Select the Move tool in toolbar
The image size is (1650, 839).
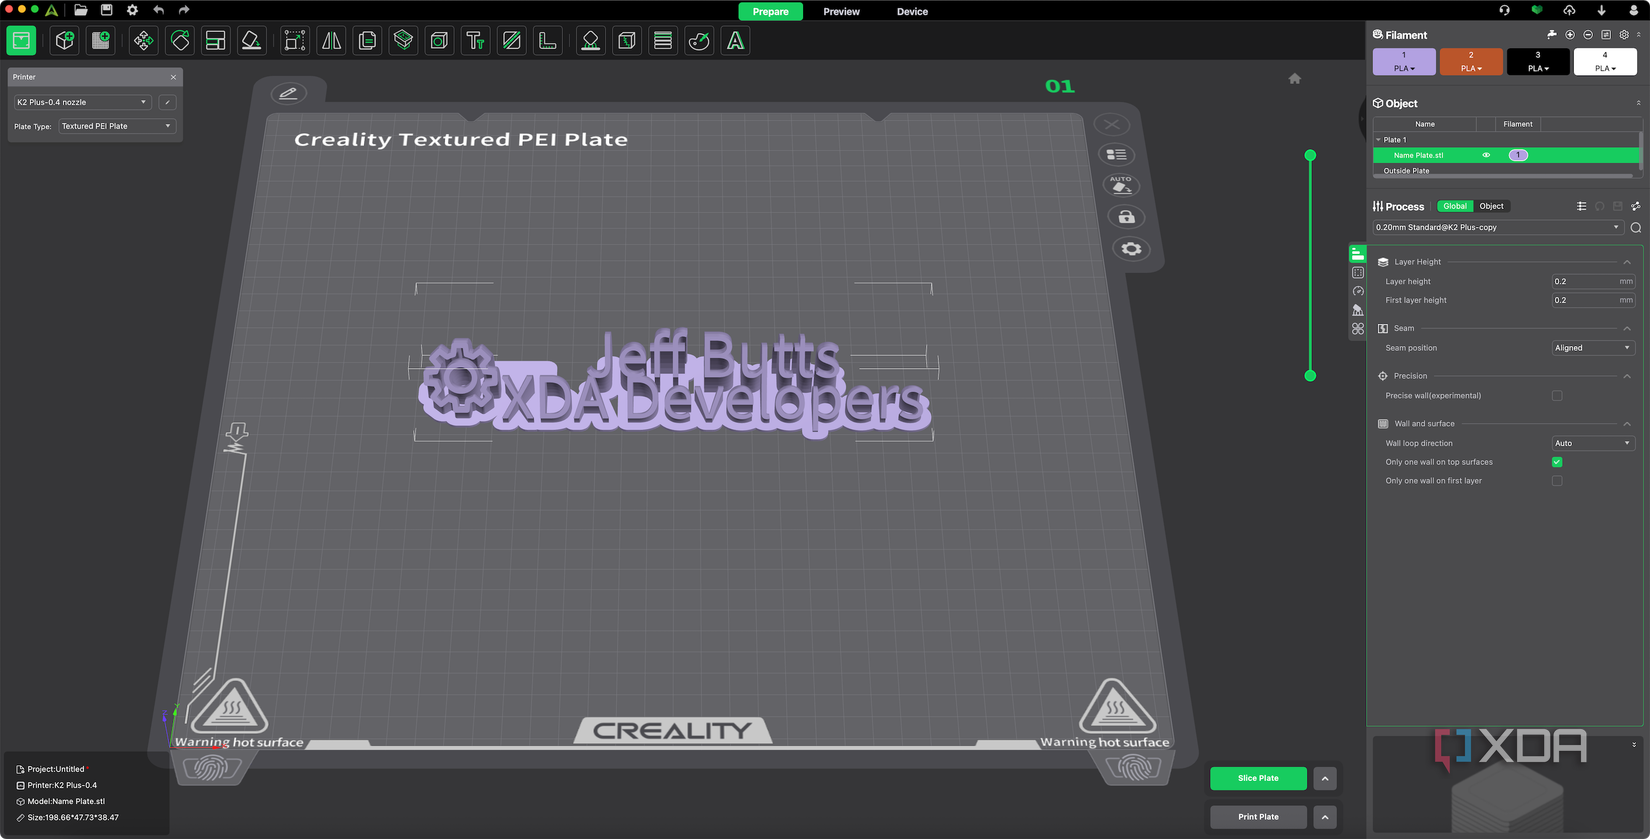pyautogui.click(x=144, y=41)
